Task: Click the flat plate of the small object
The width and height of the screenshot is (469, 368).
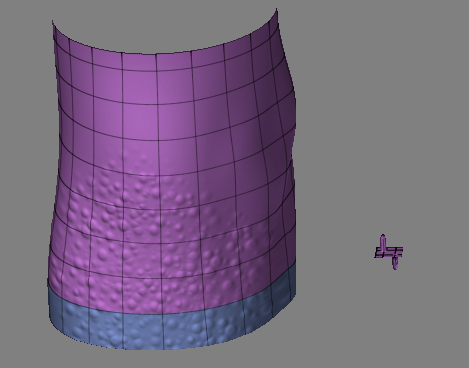Action: coord(389,252)
